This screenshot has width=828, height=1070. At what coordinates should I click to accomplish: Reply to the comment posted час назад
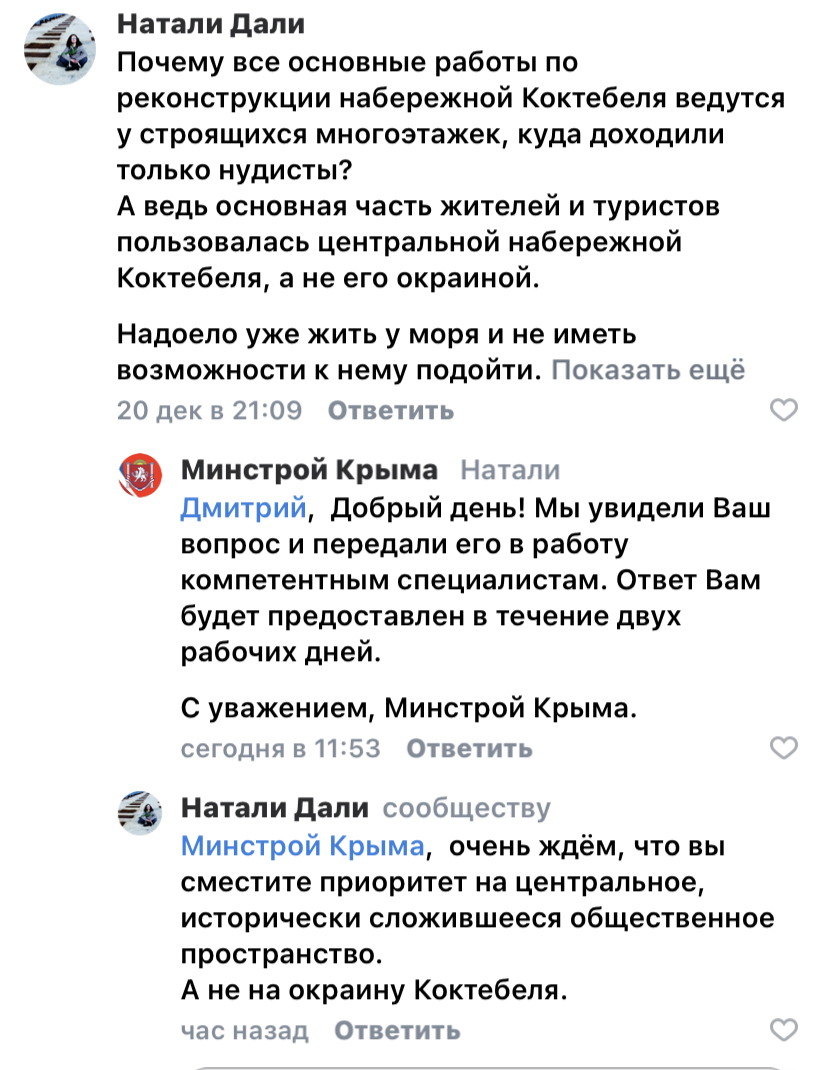click(397, 1030)
